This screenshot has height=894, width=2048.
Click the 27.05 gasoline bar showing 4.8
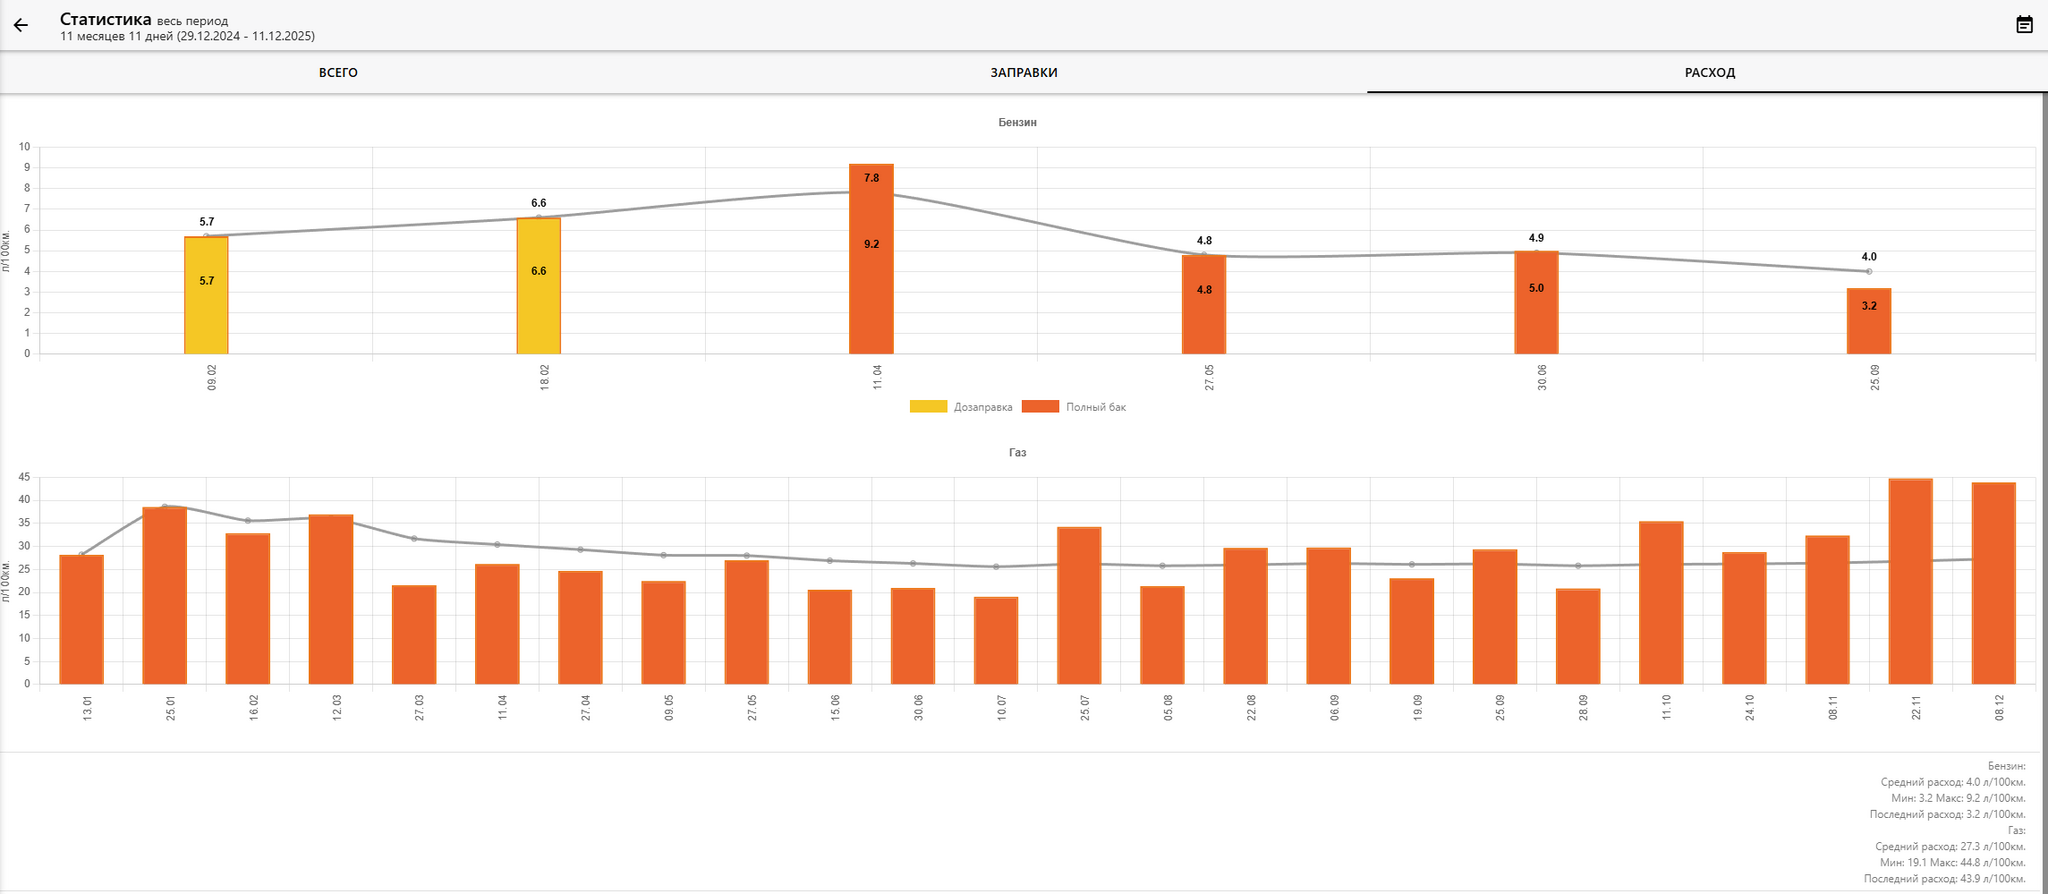(x=1204, y=305)
